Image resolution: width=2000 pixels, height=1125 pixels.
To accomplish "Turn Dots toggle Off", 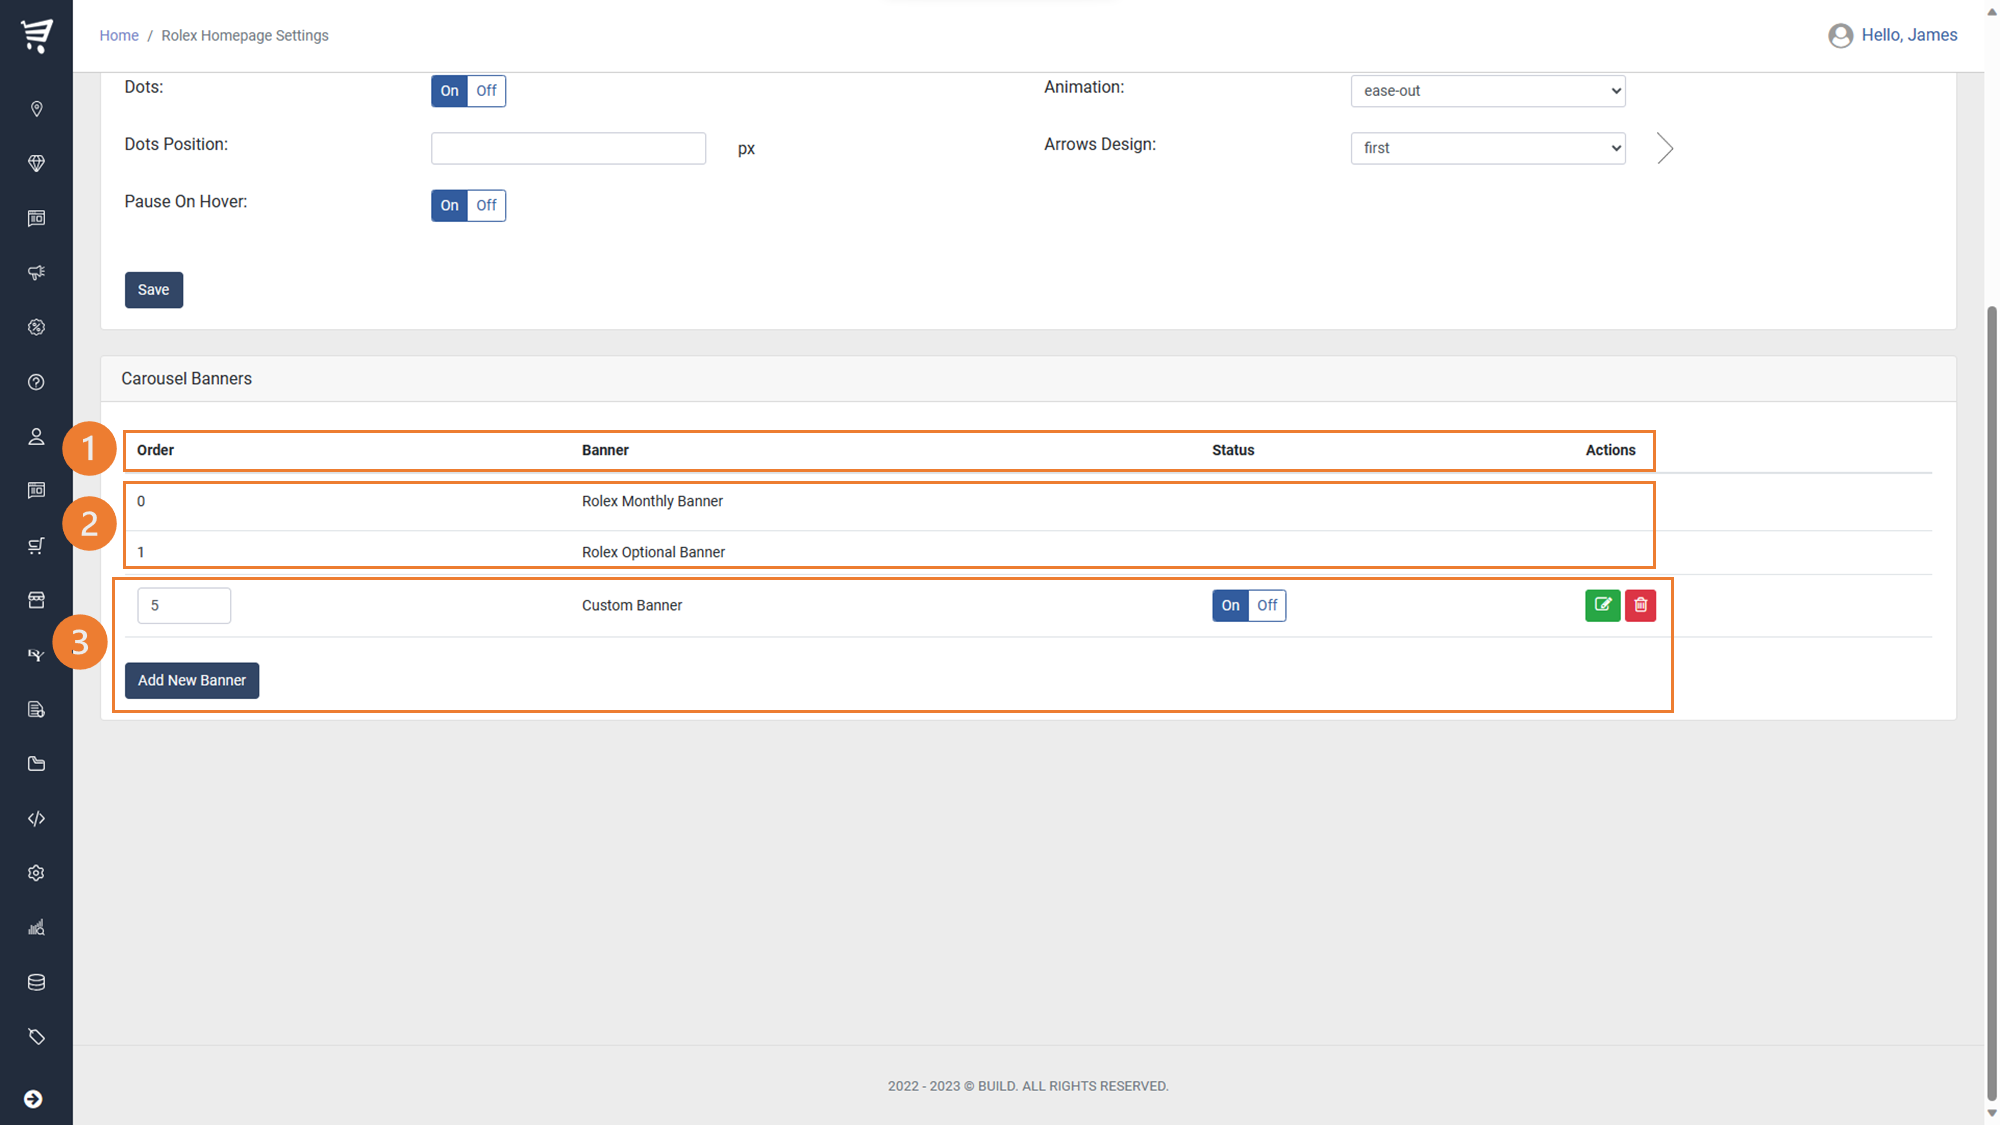I will (486, 91).
